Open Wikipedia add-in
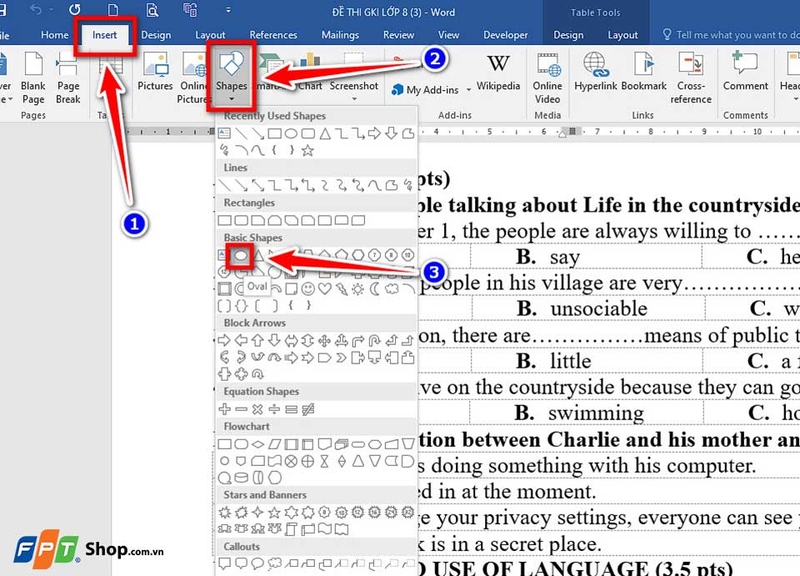 tap(498, 72)
